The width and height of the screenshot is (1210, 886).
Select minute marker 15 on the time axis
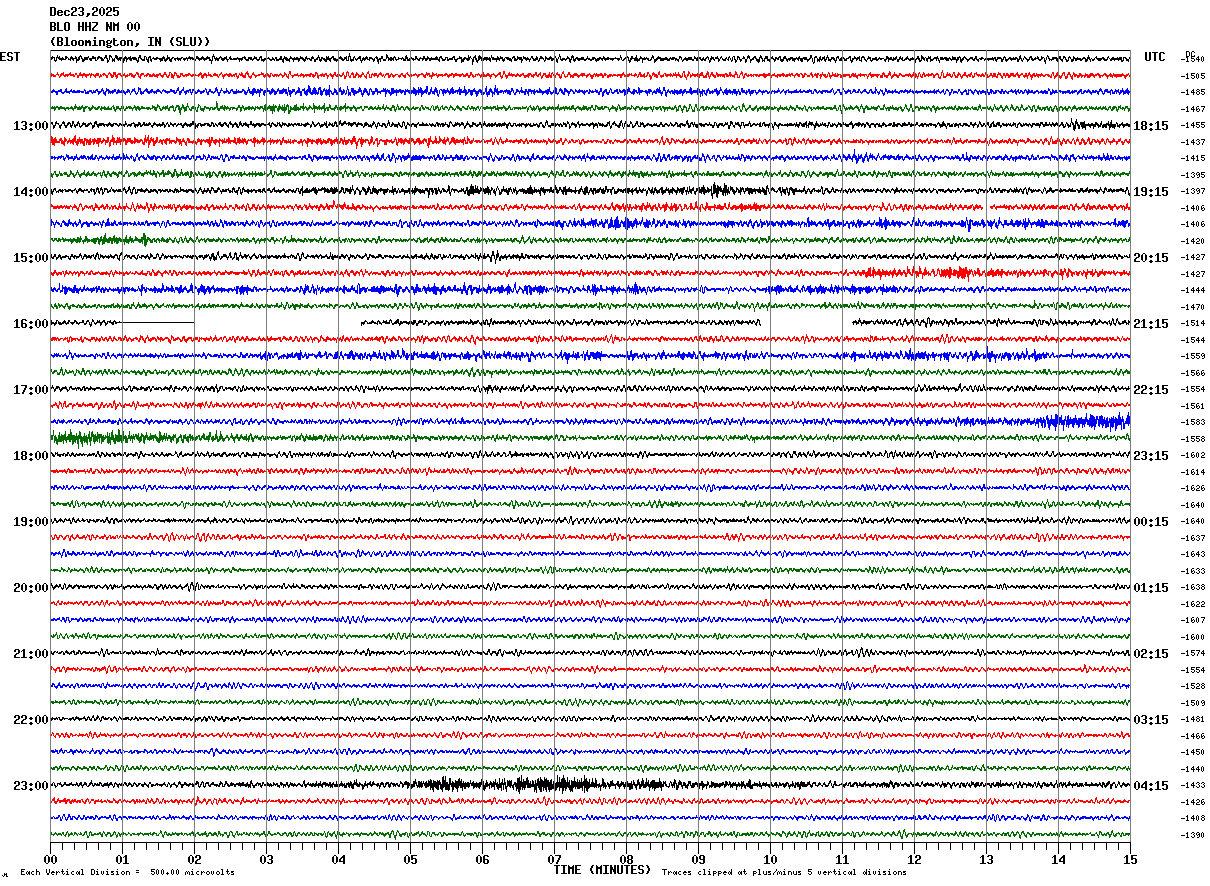[1130, 860]
